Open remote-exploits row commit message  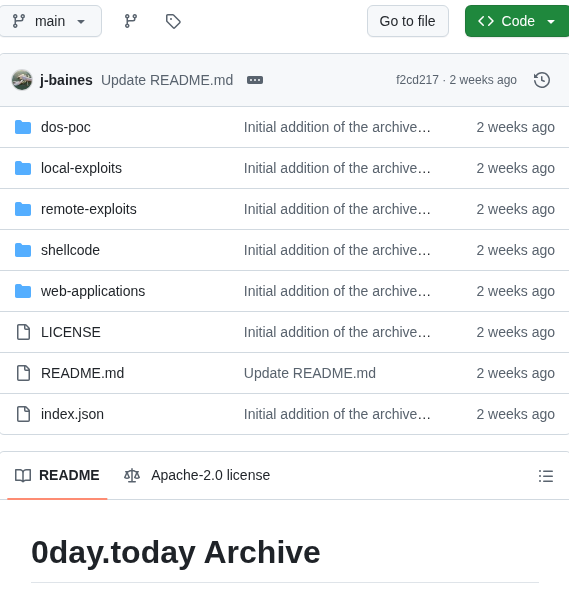tap(337, 209)
